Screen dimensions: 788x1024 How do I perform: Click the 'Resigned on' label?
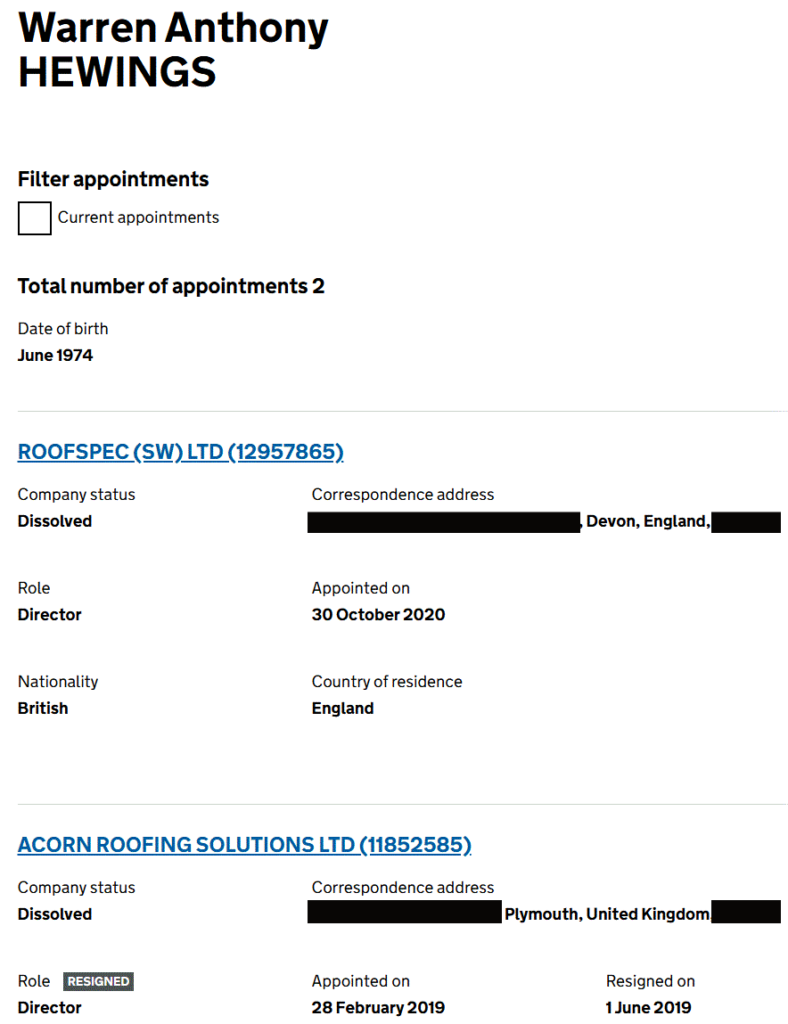(x=650, y=981)
